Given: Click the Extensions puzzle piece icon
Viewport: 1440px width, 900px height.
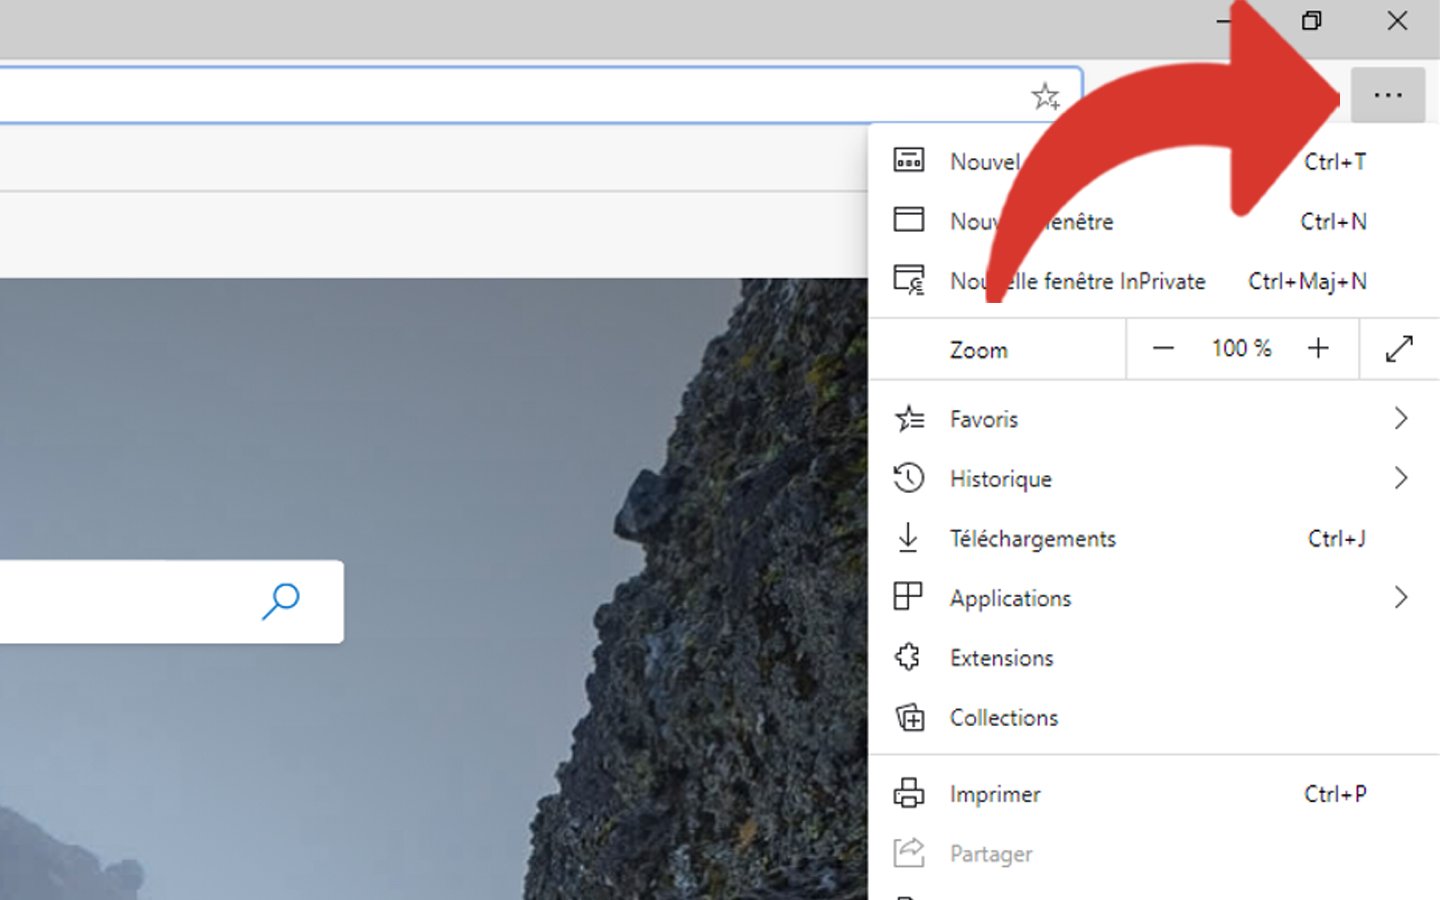Looking at the screenshot, I should [908, 657].
